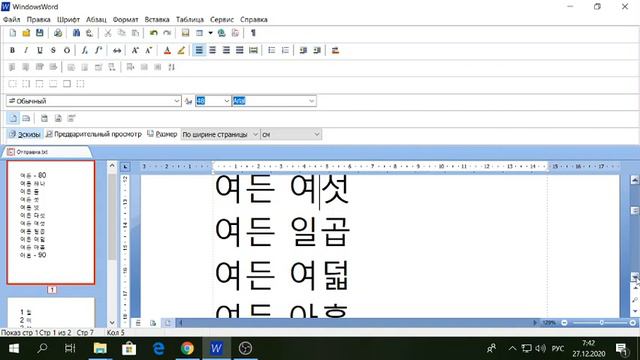
Task: Open the Правка menu
Action: pyautogui.click(x=38, y=20)
